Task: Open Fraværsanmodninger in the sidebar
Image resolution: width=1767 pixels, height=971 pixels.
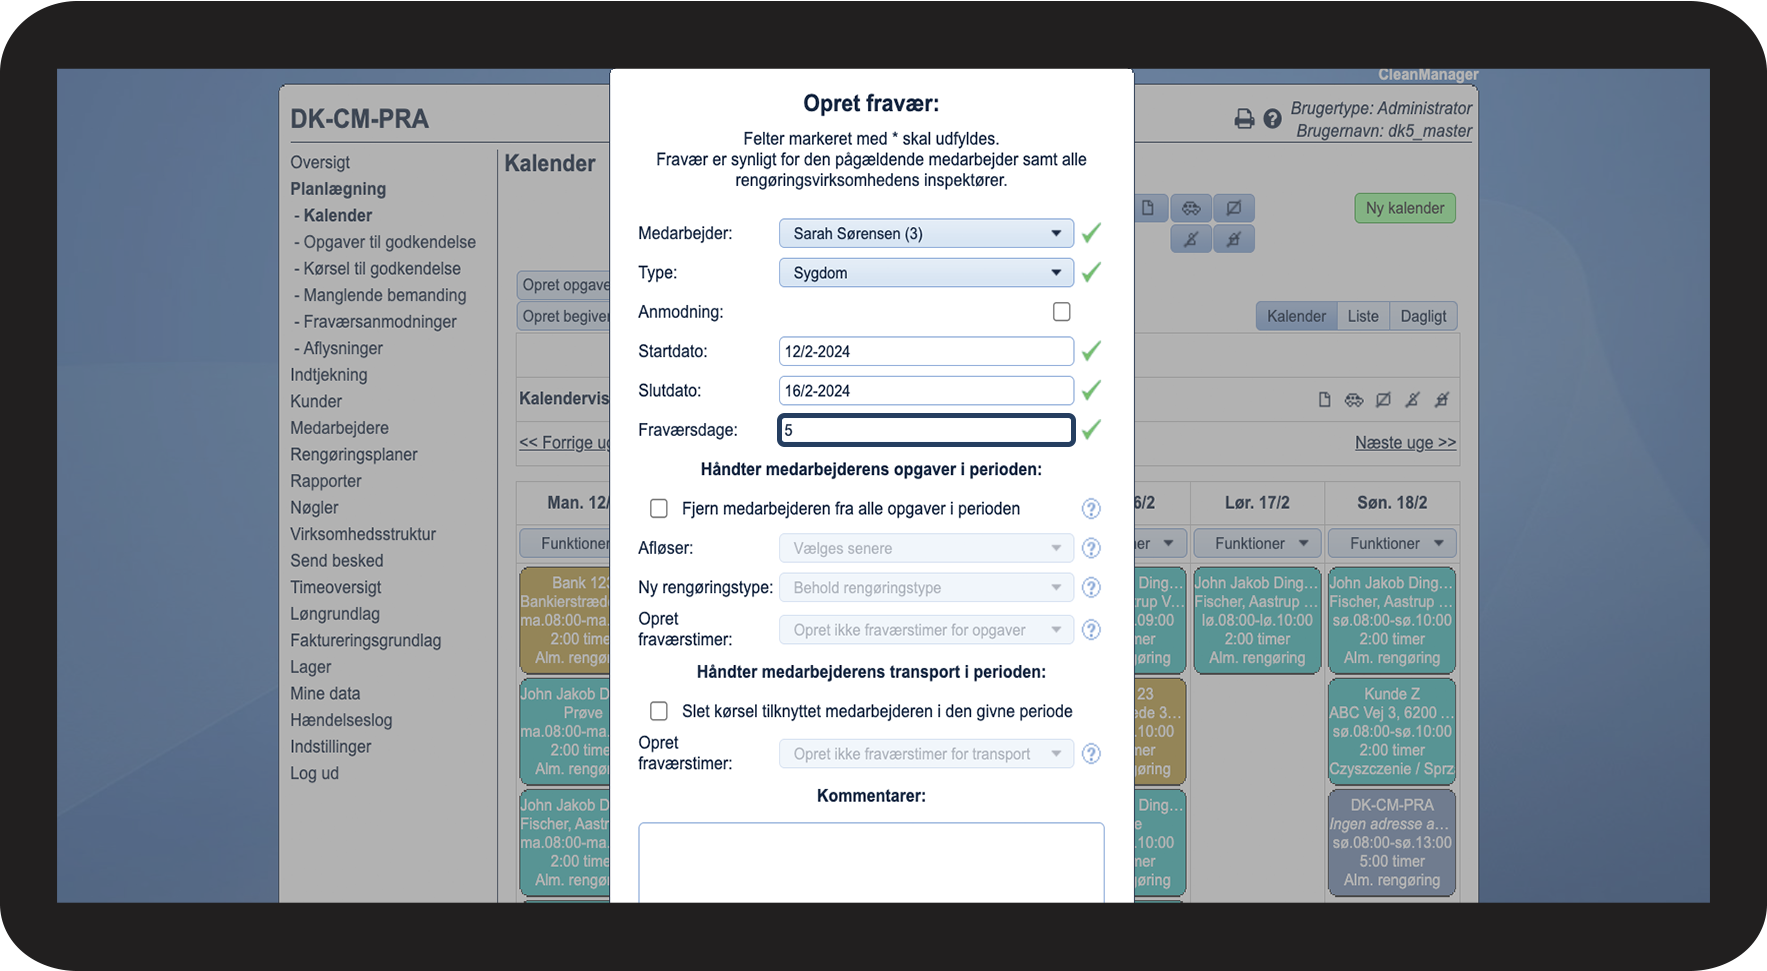Action: (x=380, y=322)
